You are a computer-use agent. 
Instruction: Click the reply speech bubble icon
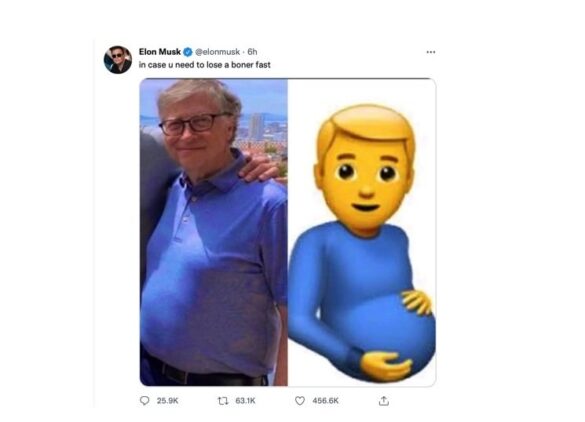tap(144, 401)
